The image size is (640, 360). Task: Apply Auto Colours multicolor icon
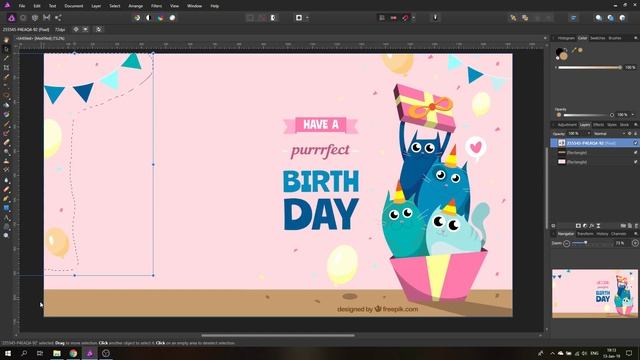tap(160, 18)
